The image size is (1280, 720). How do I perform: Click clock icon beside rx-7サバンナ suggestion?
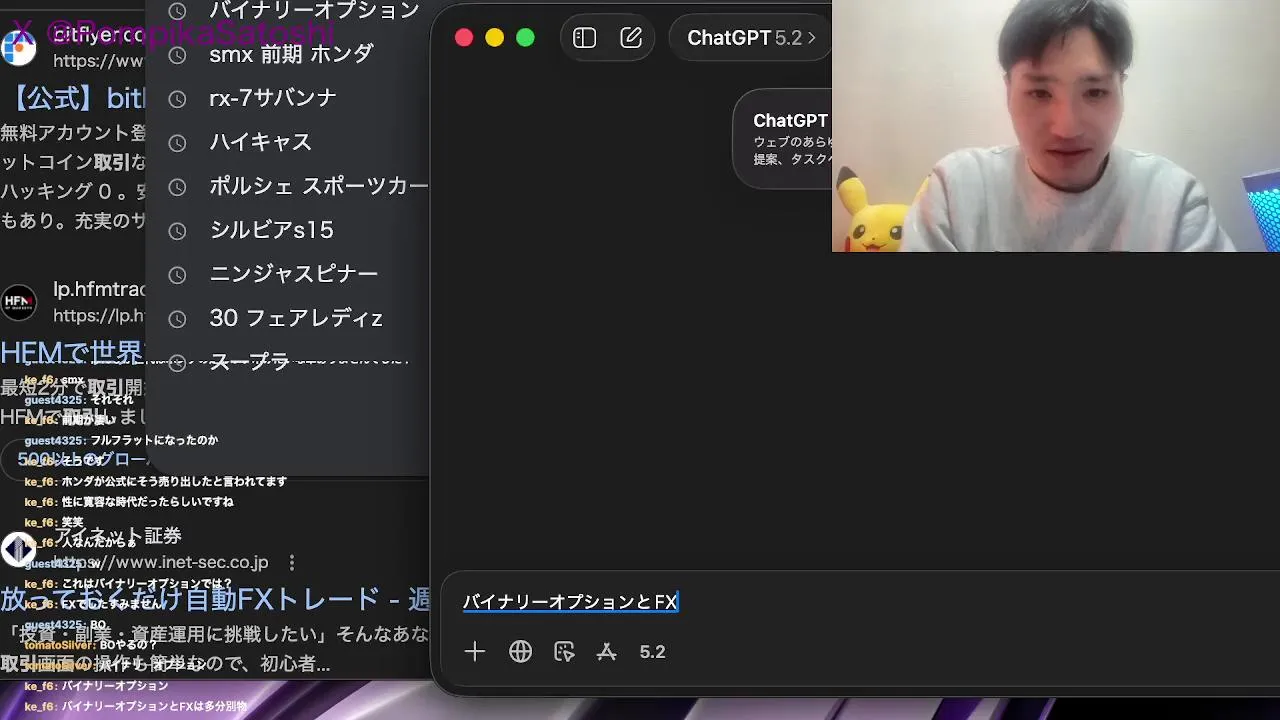tap(177, 99)
